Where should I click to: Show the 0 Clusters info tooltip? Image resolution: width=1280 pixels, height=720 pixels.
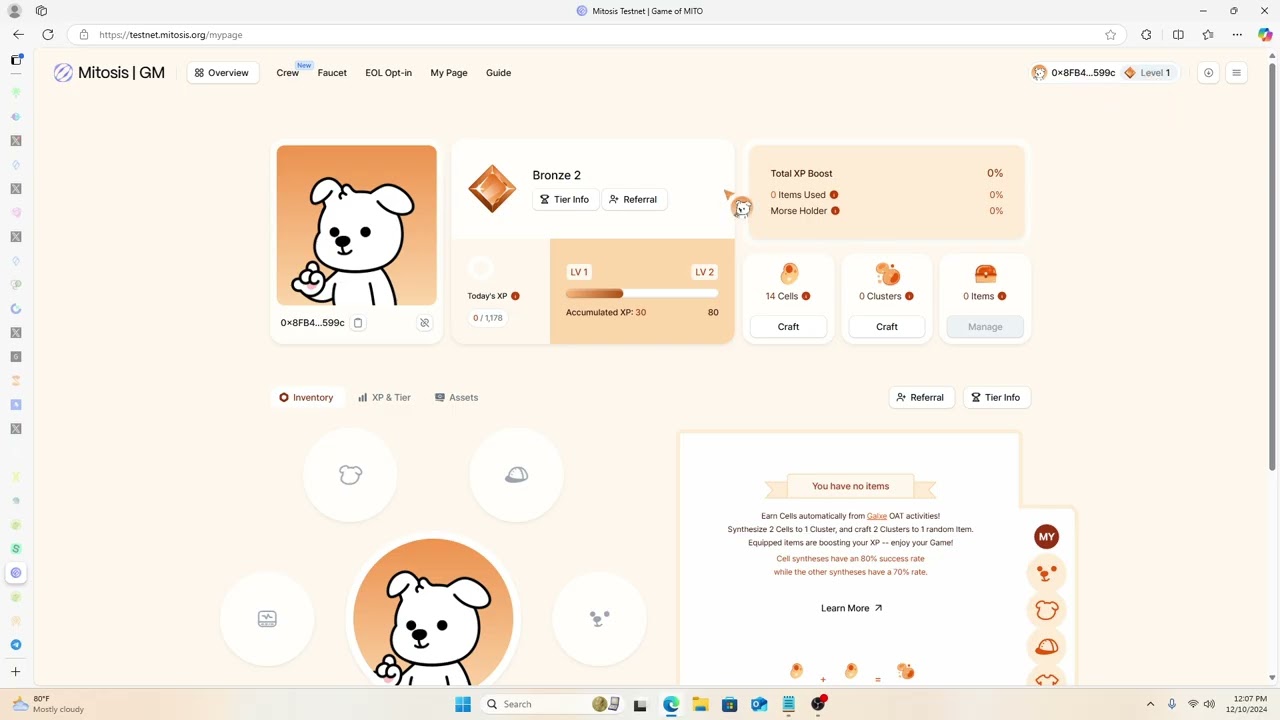(x=910, y=296)
